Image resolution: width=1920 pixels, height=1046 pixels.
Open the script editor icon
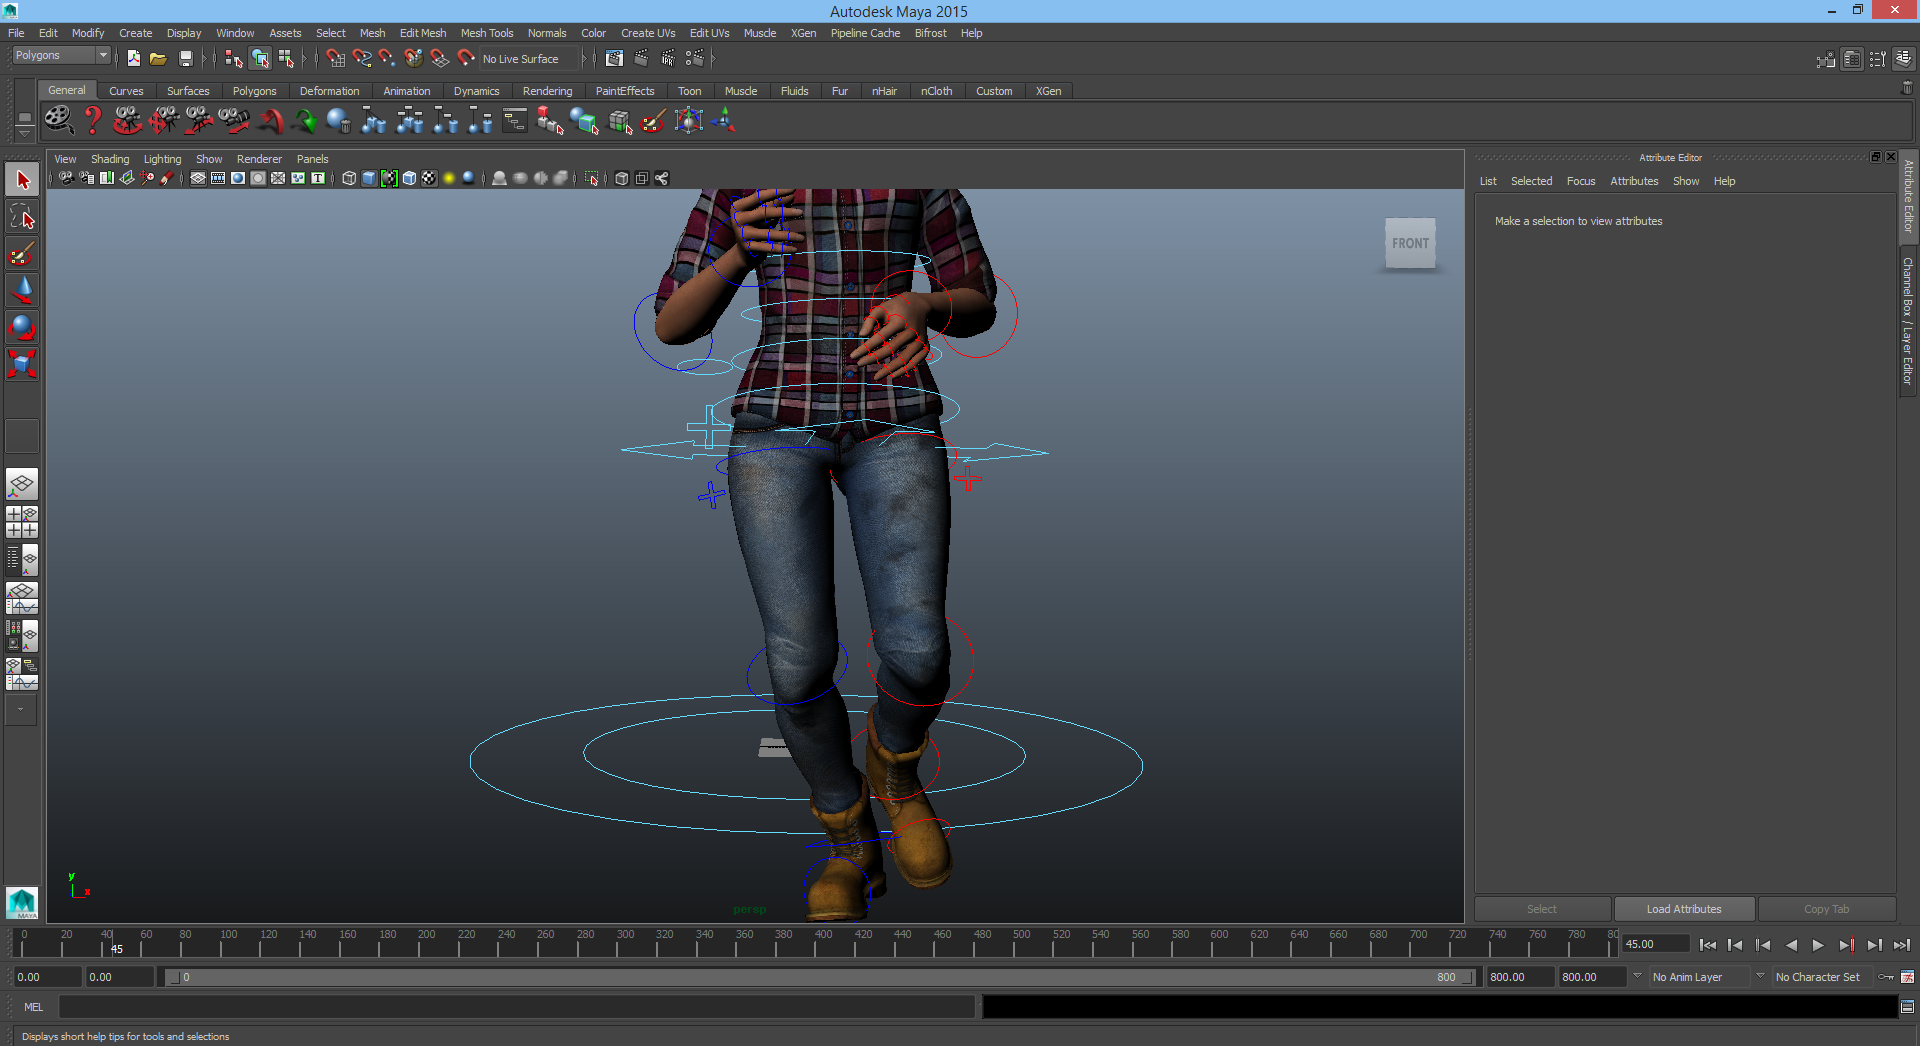pos(1907,1007)
